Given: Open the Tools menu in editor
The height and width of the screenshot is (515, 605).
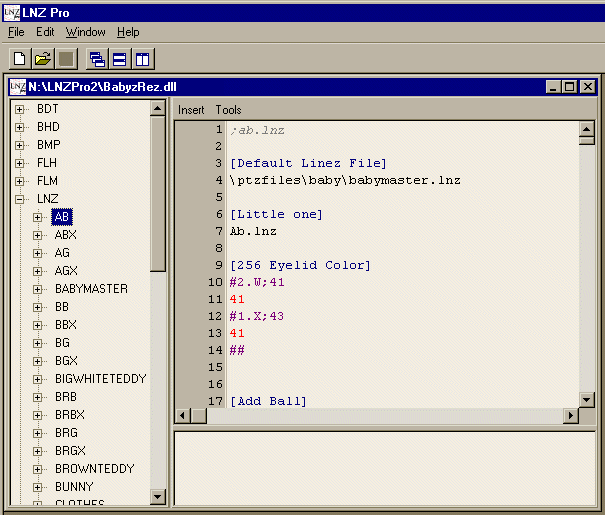Looking at the screenshot, I should point(228,110).
